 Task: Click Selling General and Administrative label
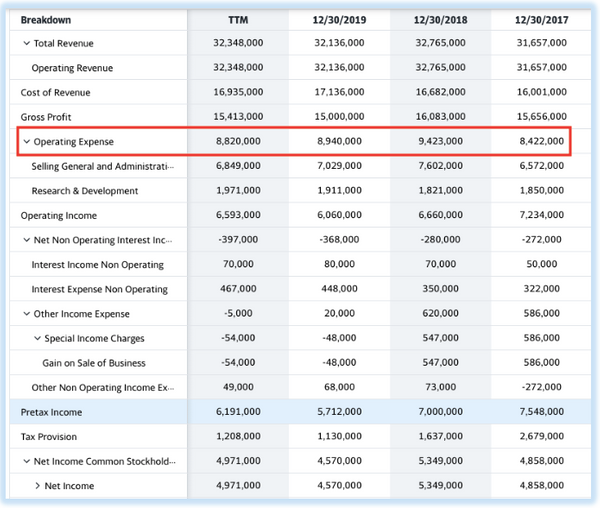(103, 166)
